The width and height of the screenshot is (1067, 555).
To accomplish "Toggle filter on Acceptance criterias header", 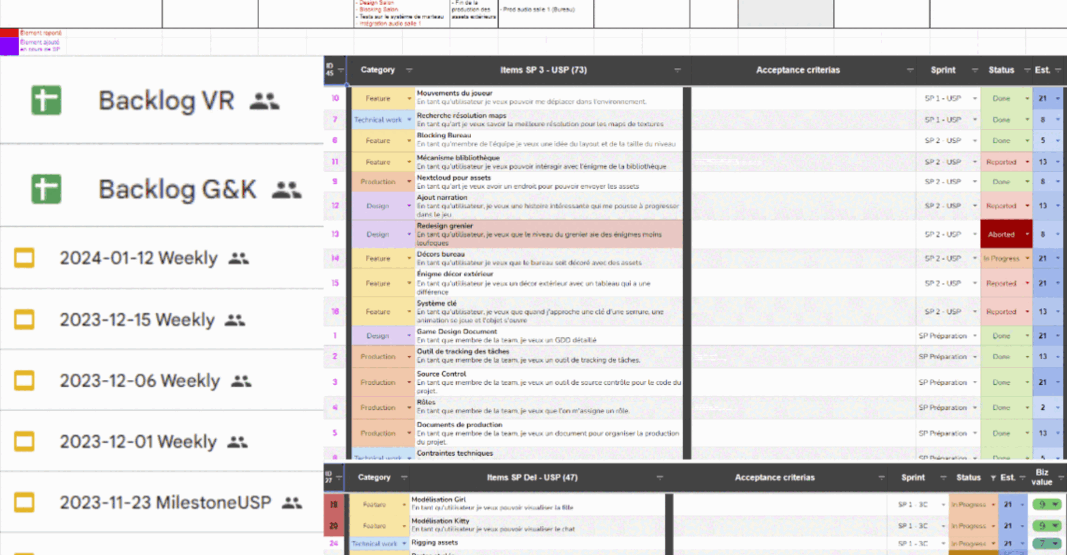I will pyautogui.click(x=910, y=70).
